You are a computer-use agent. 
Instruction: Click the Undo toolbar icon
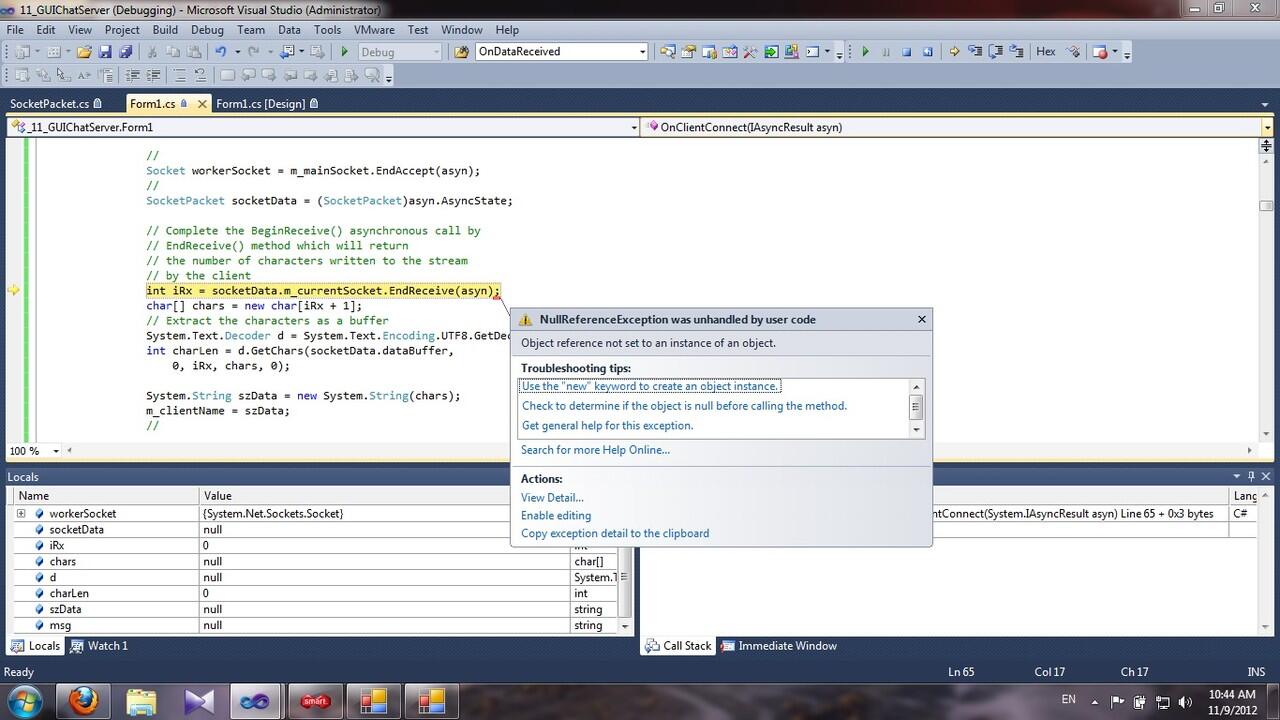pyautogui.click(x=220, y=52)
